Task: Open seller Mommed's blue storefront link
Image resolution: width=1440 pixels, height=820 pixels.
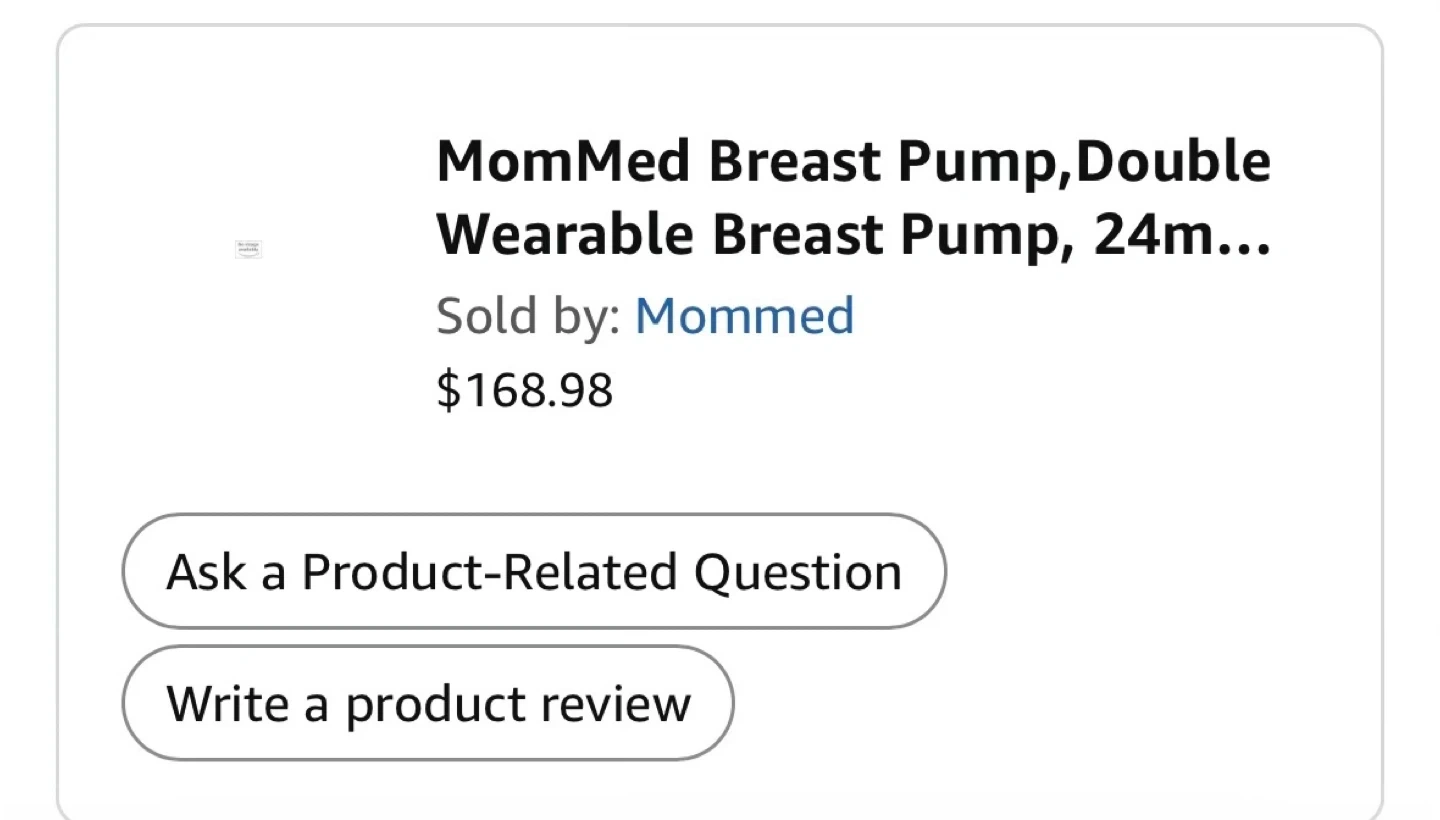Action: [x=744, y=316]
